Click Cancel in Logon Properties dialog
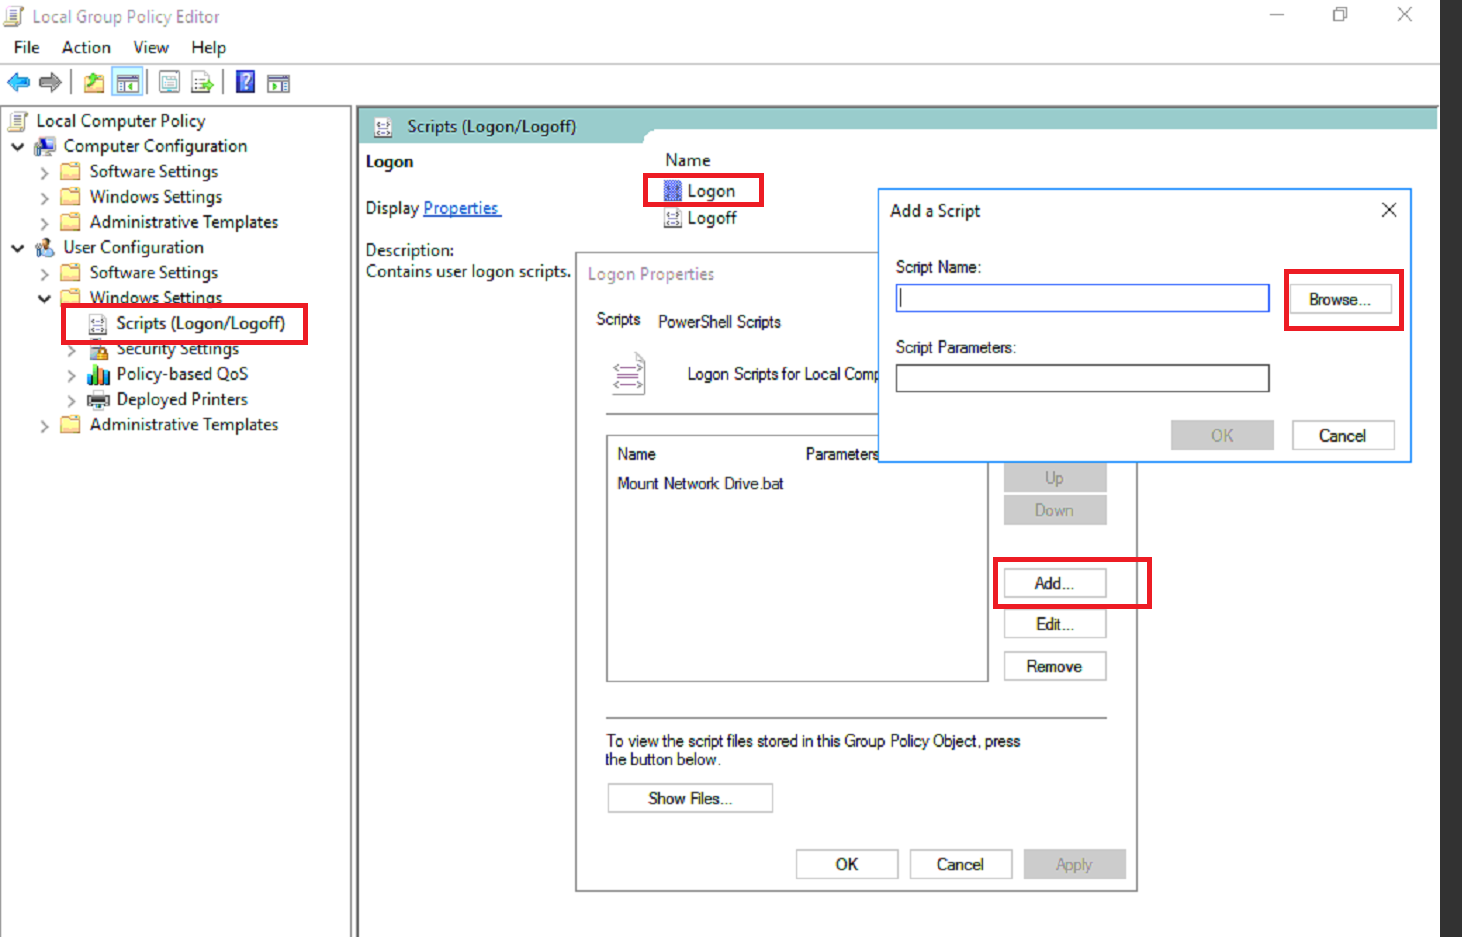The width and height of the screenshot is (1462, 937). coord(960,864)
